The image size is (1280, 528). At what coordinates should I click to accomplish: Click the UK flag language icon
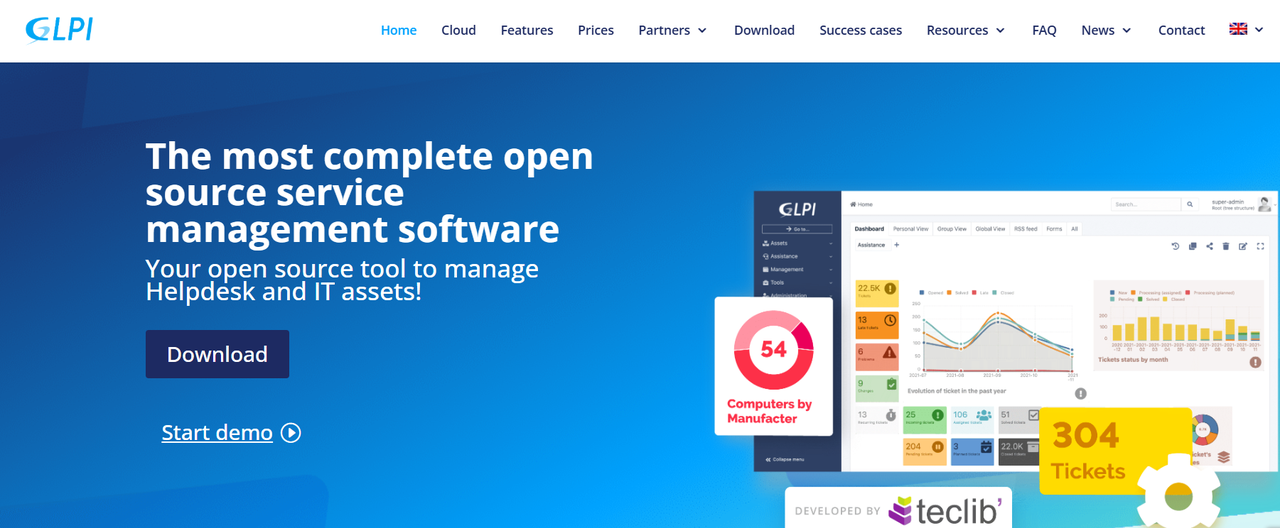click(1238, 29)
